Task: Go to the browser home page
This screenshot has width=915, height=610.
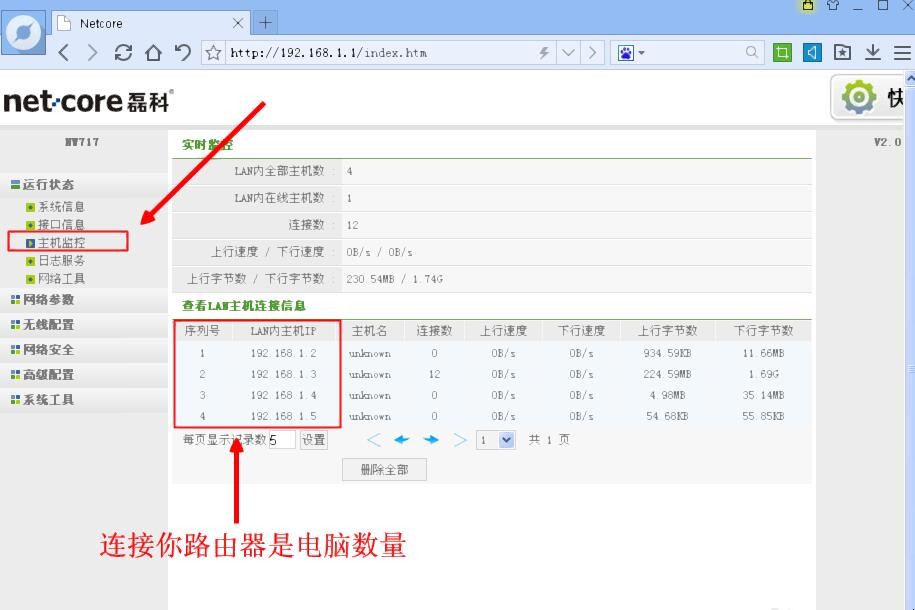Action: click(153, 53)
